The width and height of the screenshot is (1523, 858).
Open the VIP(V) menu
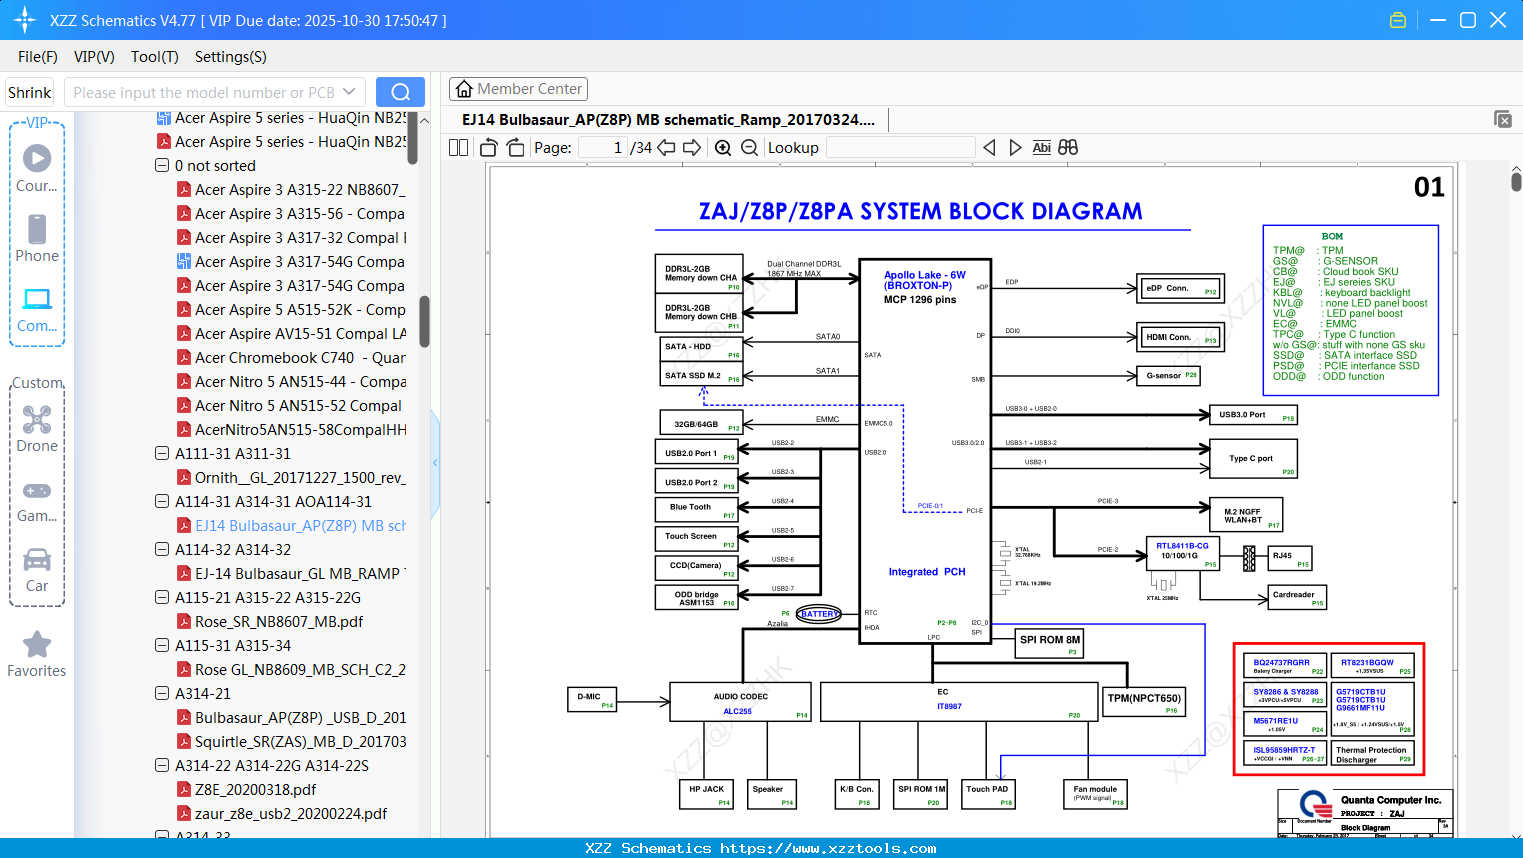coord(94,57)
